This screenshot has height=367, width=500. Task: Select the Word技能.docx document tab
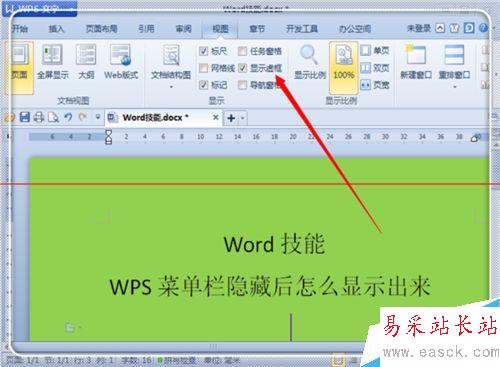click(x=163, y=117)
